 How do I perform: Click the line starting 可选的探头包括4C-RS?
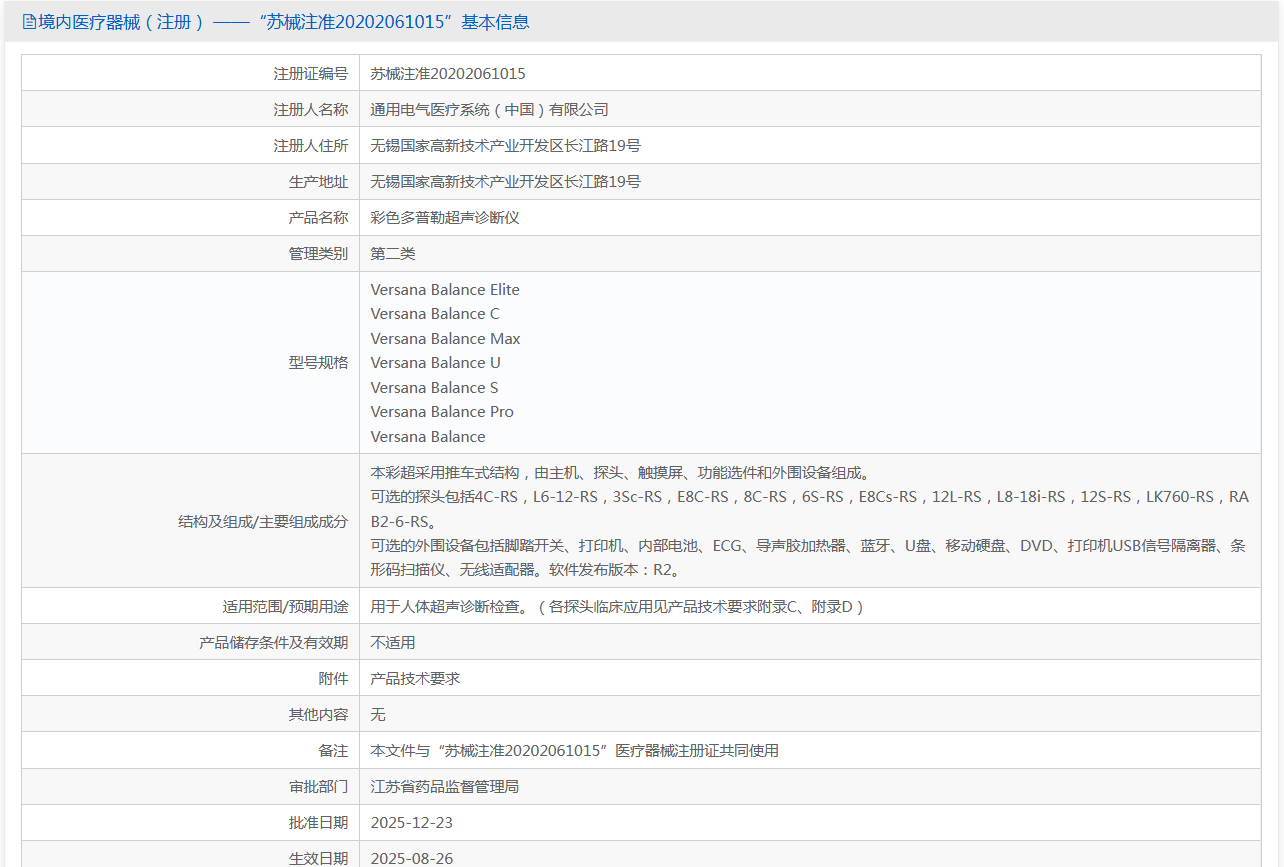[809, 497]
